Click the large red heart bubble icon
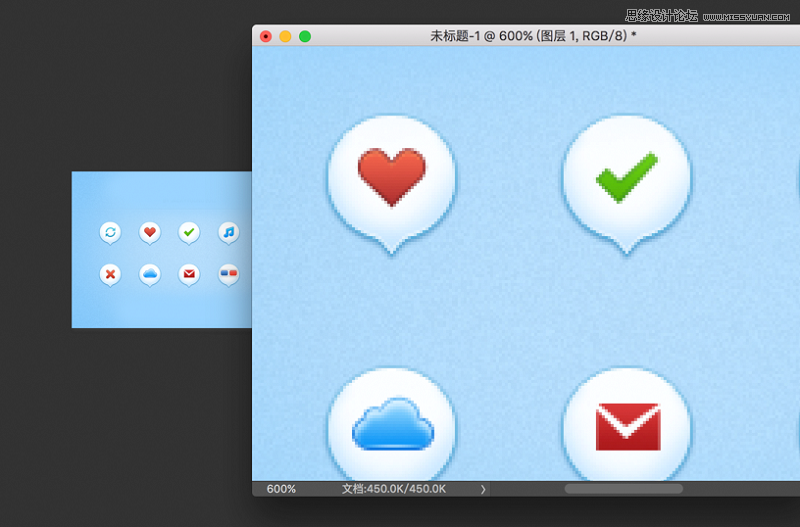The height and width of the screenshot is (527, 800). [391, 178]
